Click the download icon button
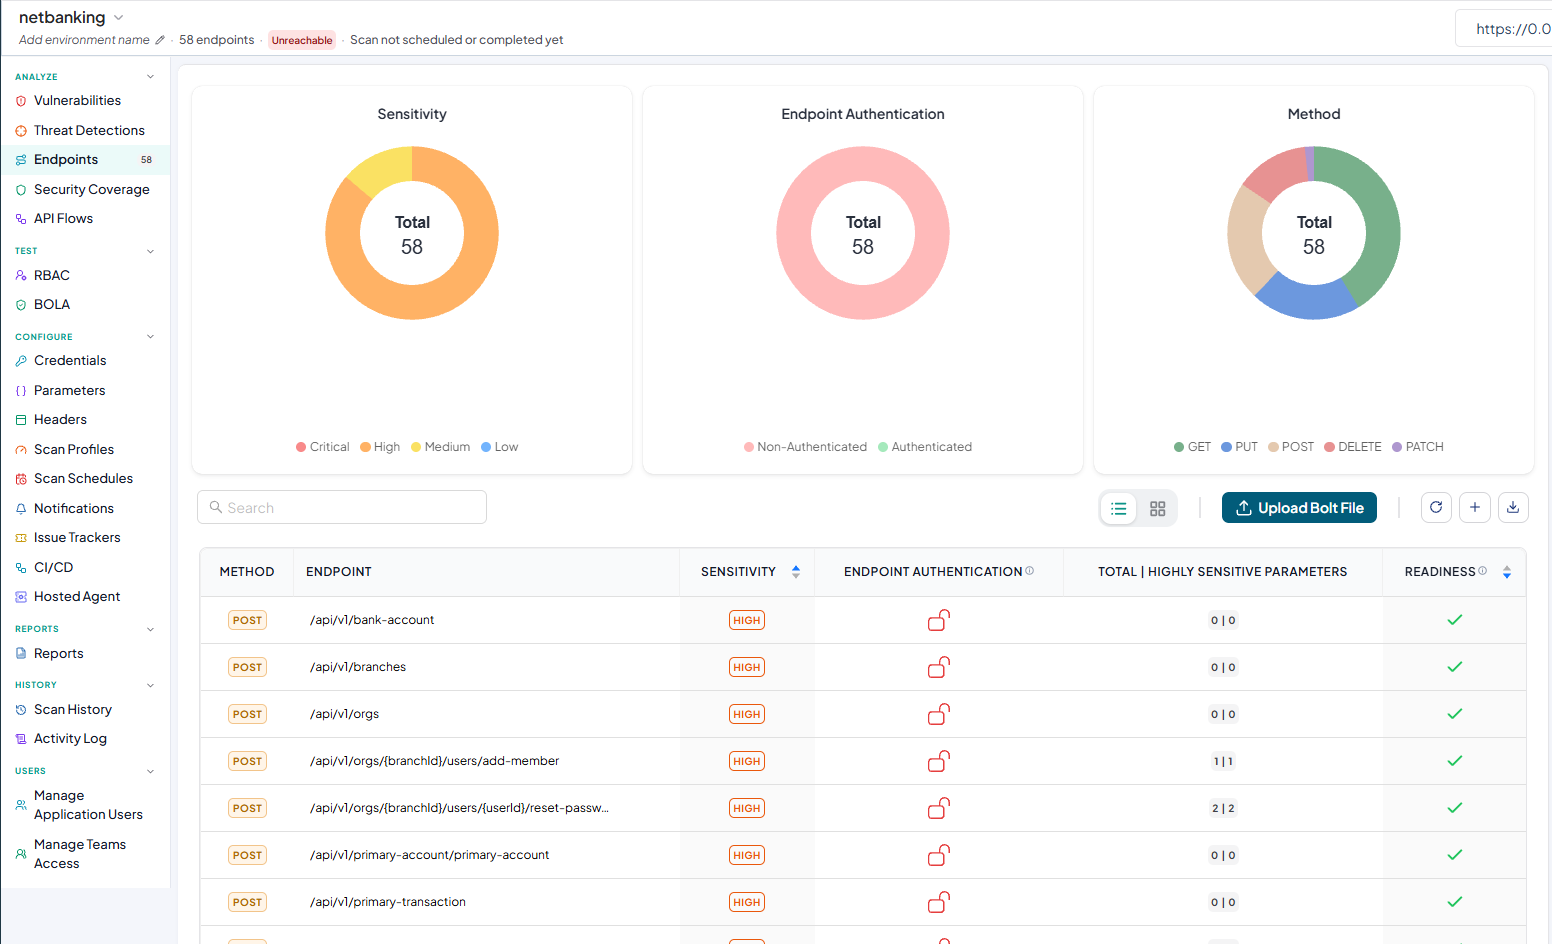This screenshot has height=944, width=1552. click(x=1513, y=507)
